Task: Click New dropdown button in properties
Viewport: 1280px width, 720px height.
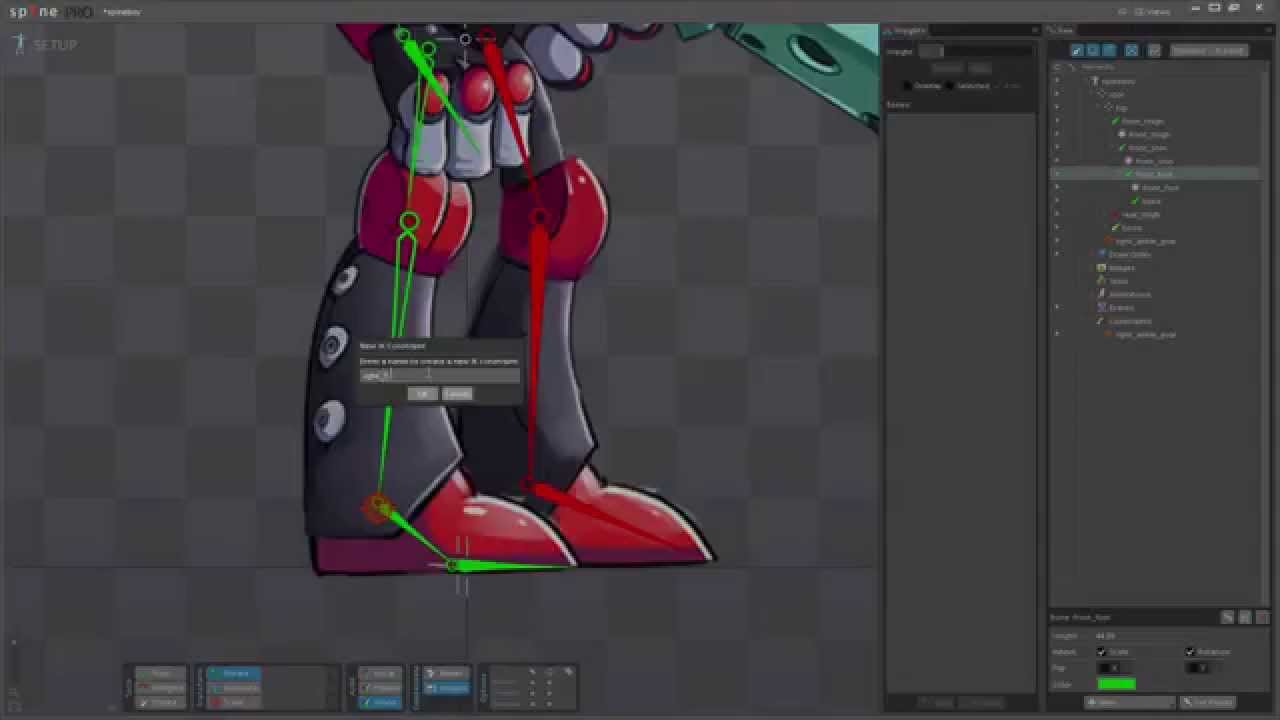Action: pos(1130,702)
